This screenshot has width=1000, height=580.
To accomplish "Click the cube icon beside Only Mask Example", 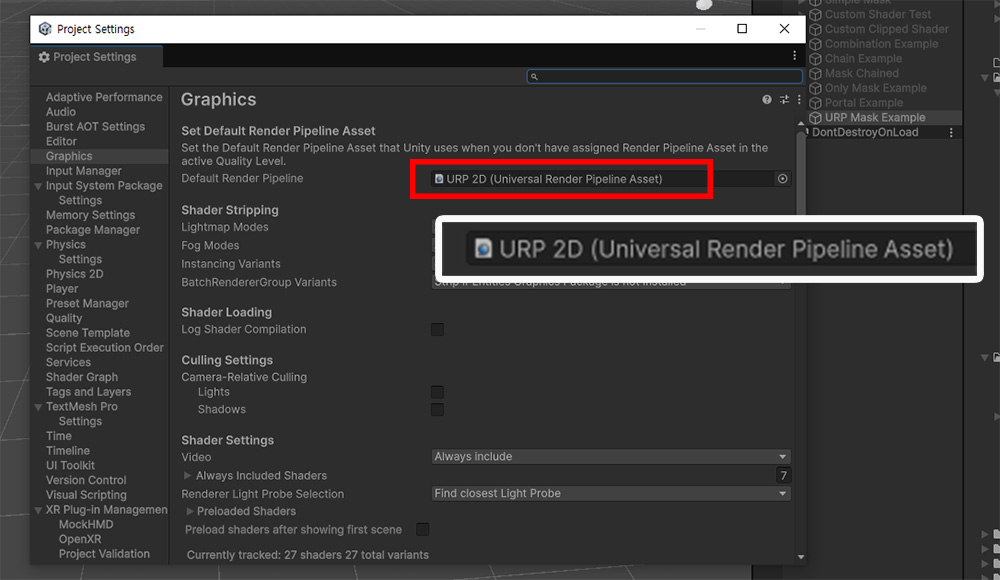I will [x=816, y=88].
